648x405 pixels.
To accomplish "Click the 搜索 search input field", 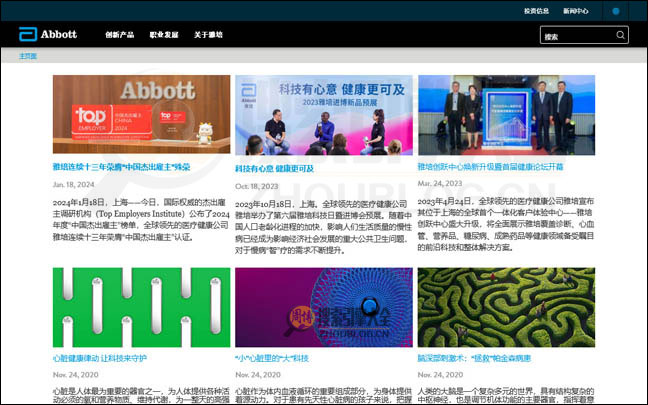I will coord(584,35).
